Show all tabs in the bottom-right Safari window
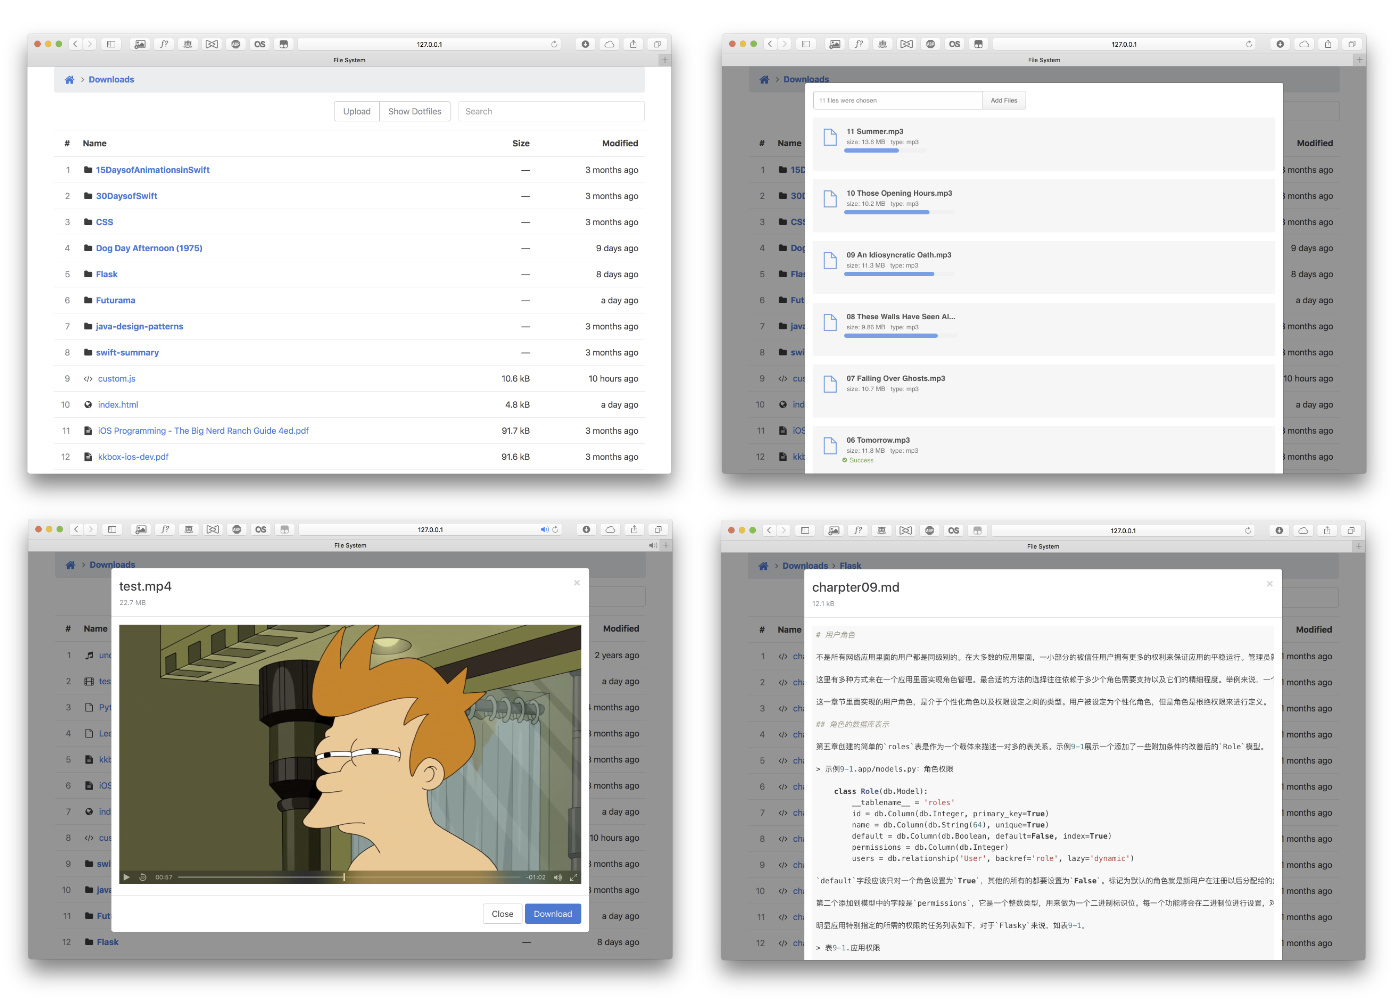This screenshot has height=1000, width=1400. [1350, 530]
